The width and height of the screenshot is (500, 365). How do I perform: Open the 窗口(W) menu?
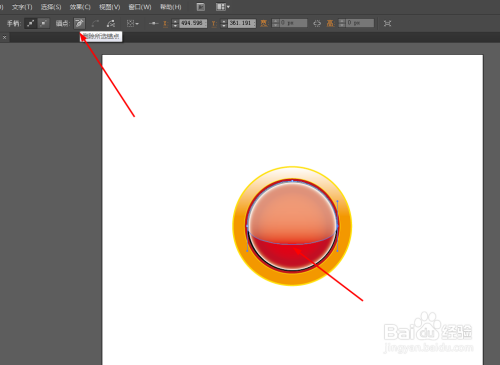(140, 7)
